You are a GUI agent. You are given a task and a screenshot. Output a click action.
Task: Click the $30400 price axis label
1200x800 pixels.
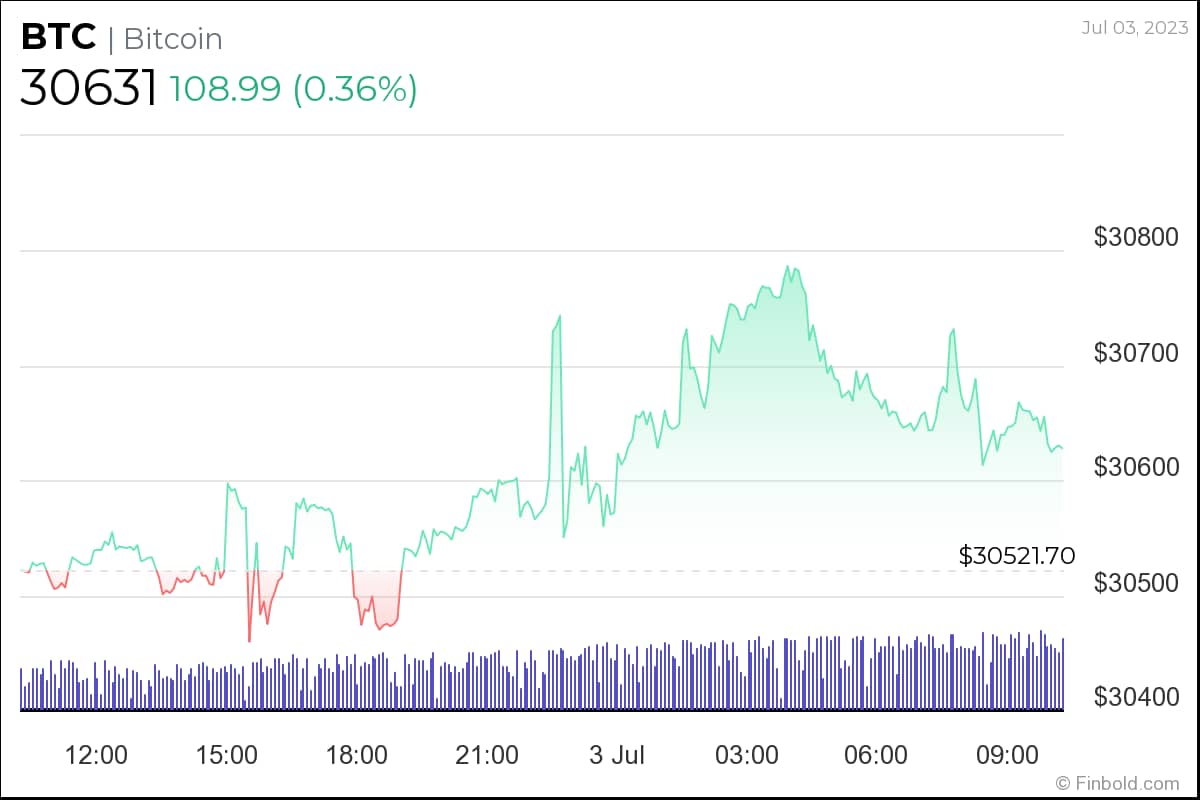(x=1136, y=696)
